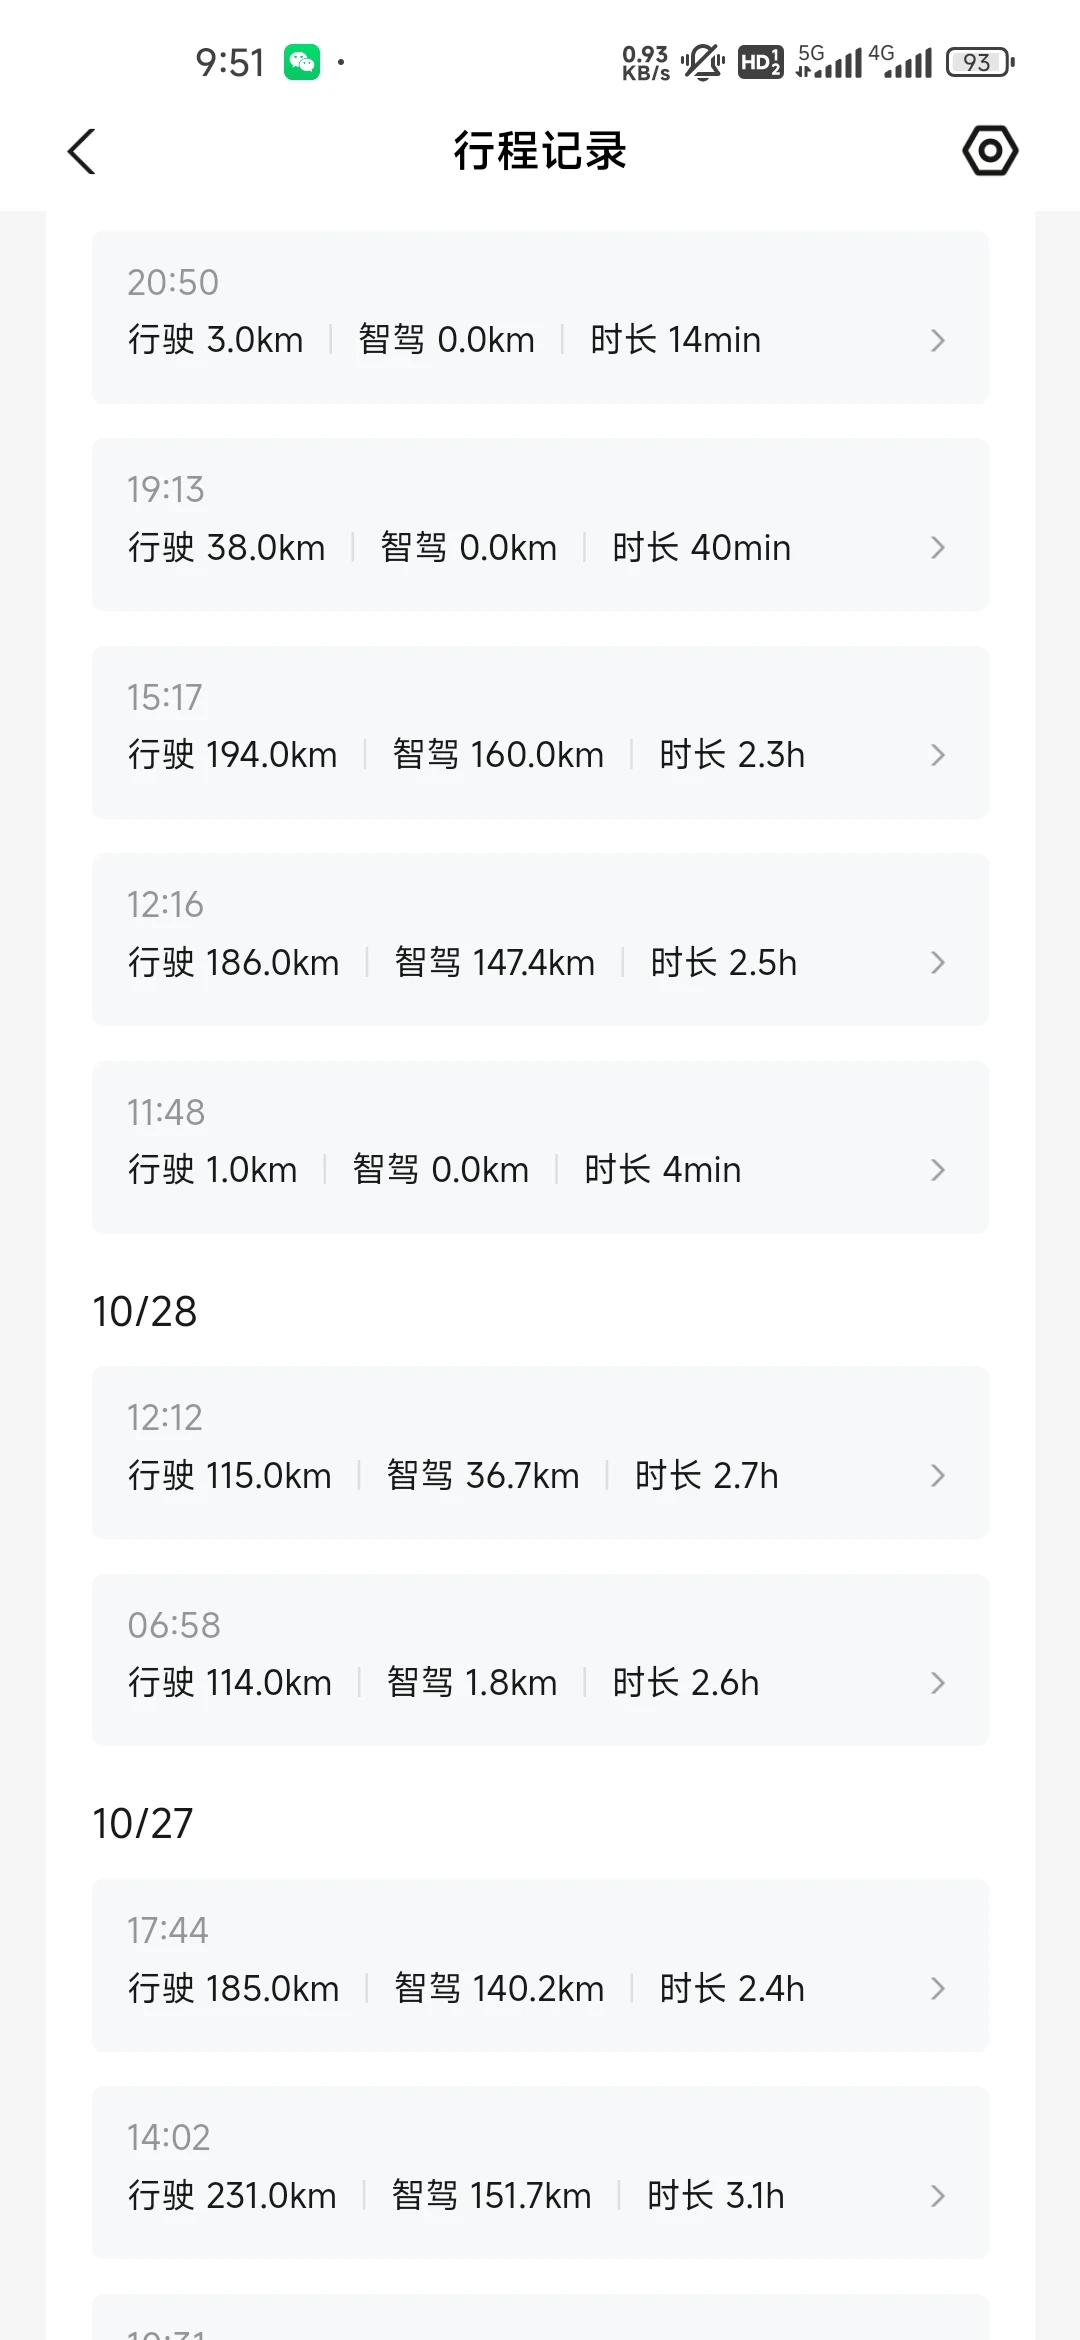Viewport: 1080px width, 2340px height.
Task: Open the 11:48 trip of 1.0km
Action: click(540, 1147)
